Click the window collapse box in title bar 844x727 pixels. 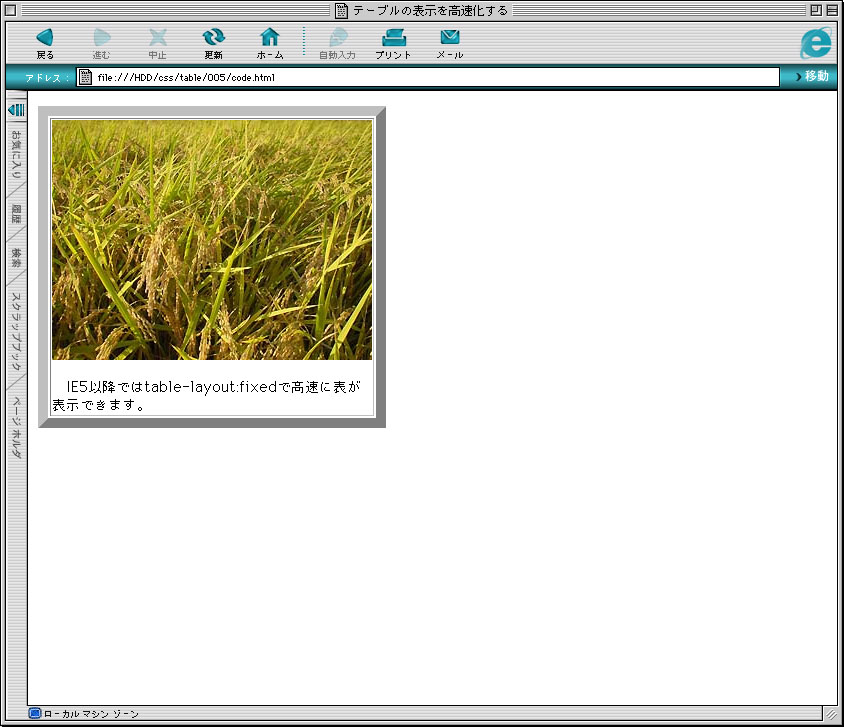tap(832, 10)
